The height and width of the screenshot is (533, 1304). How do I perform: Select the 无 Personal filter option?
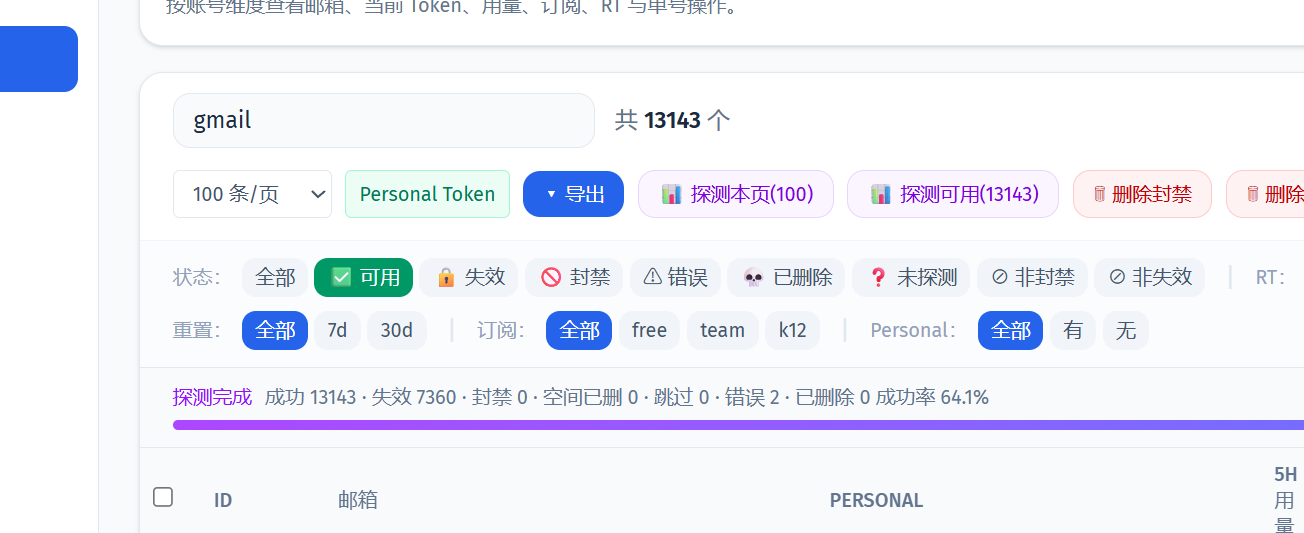pos(1126,330)
